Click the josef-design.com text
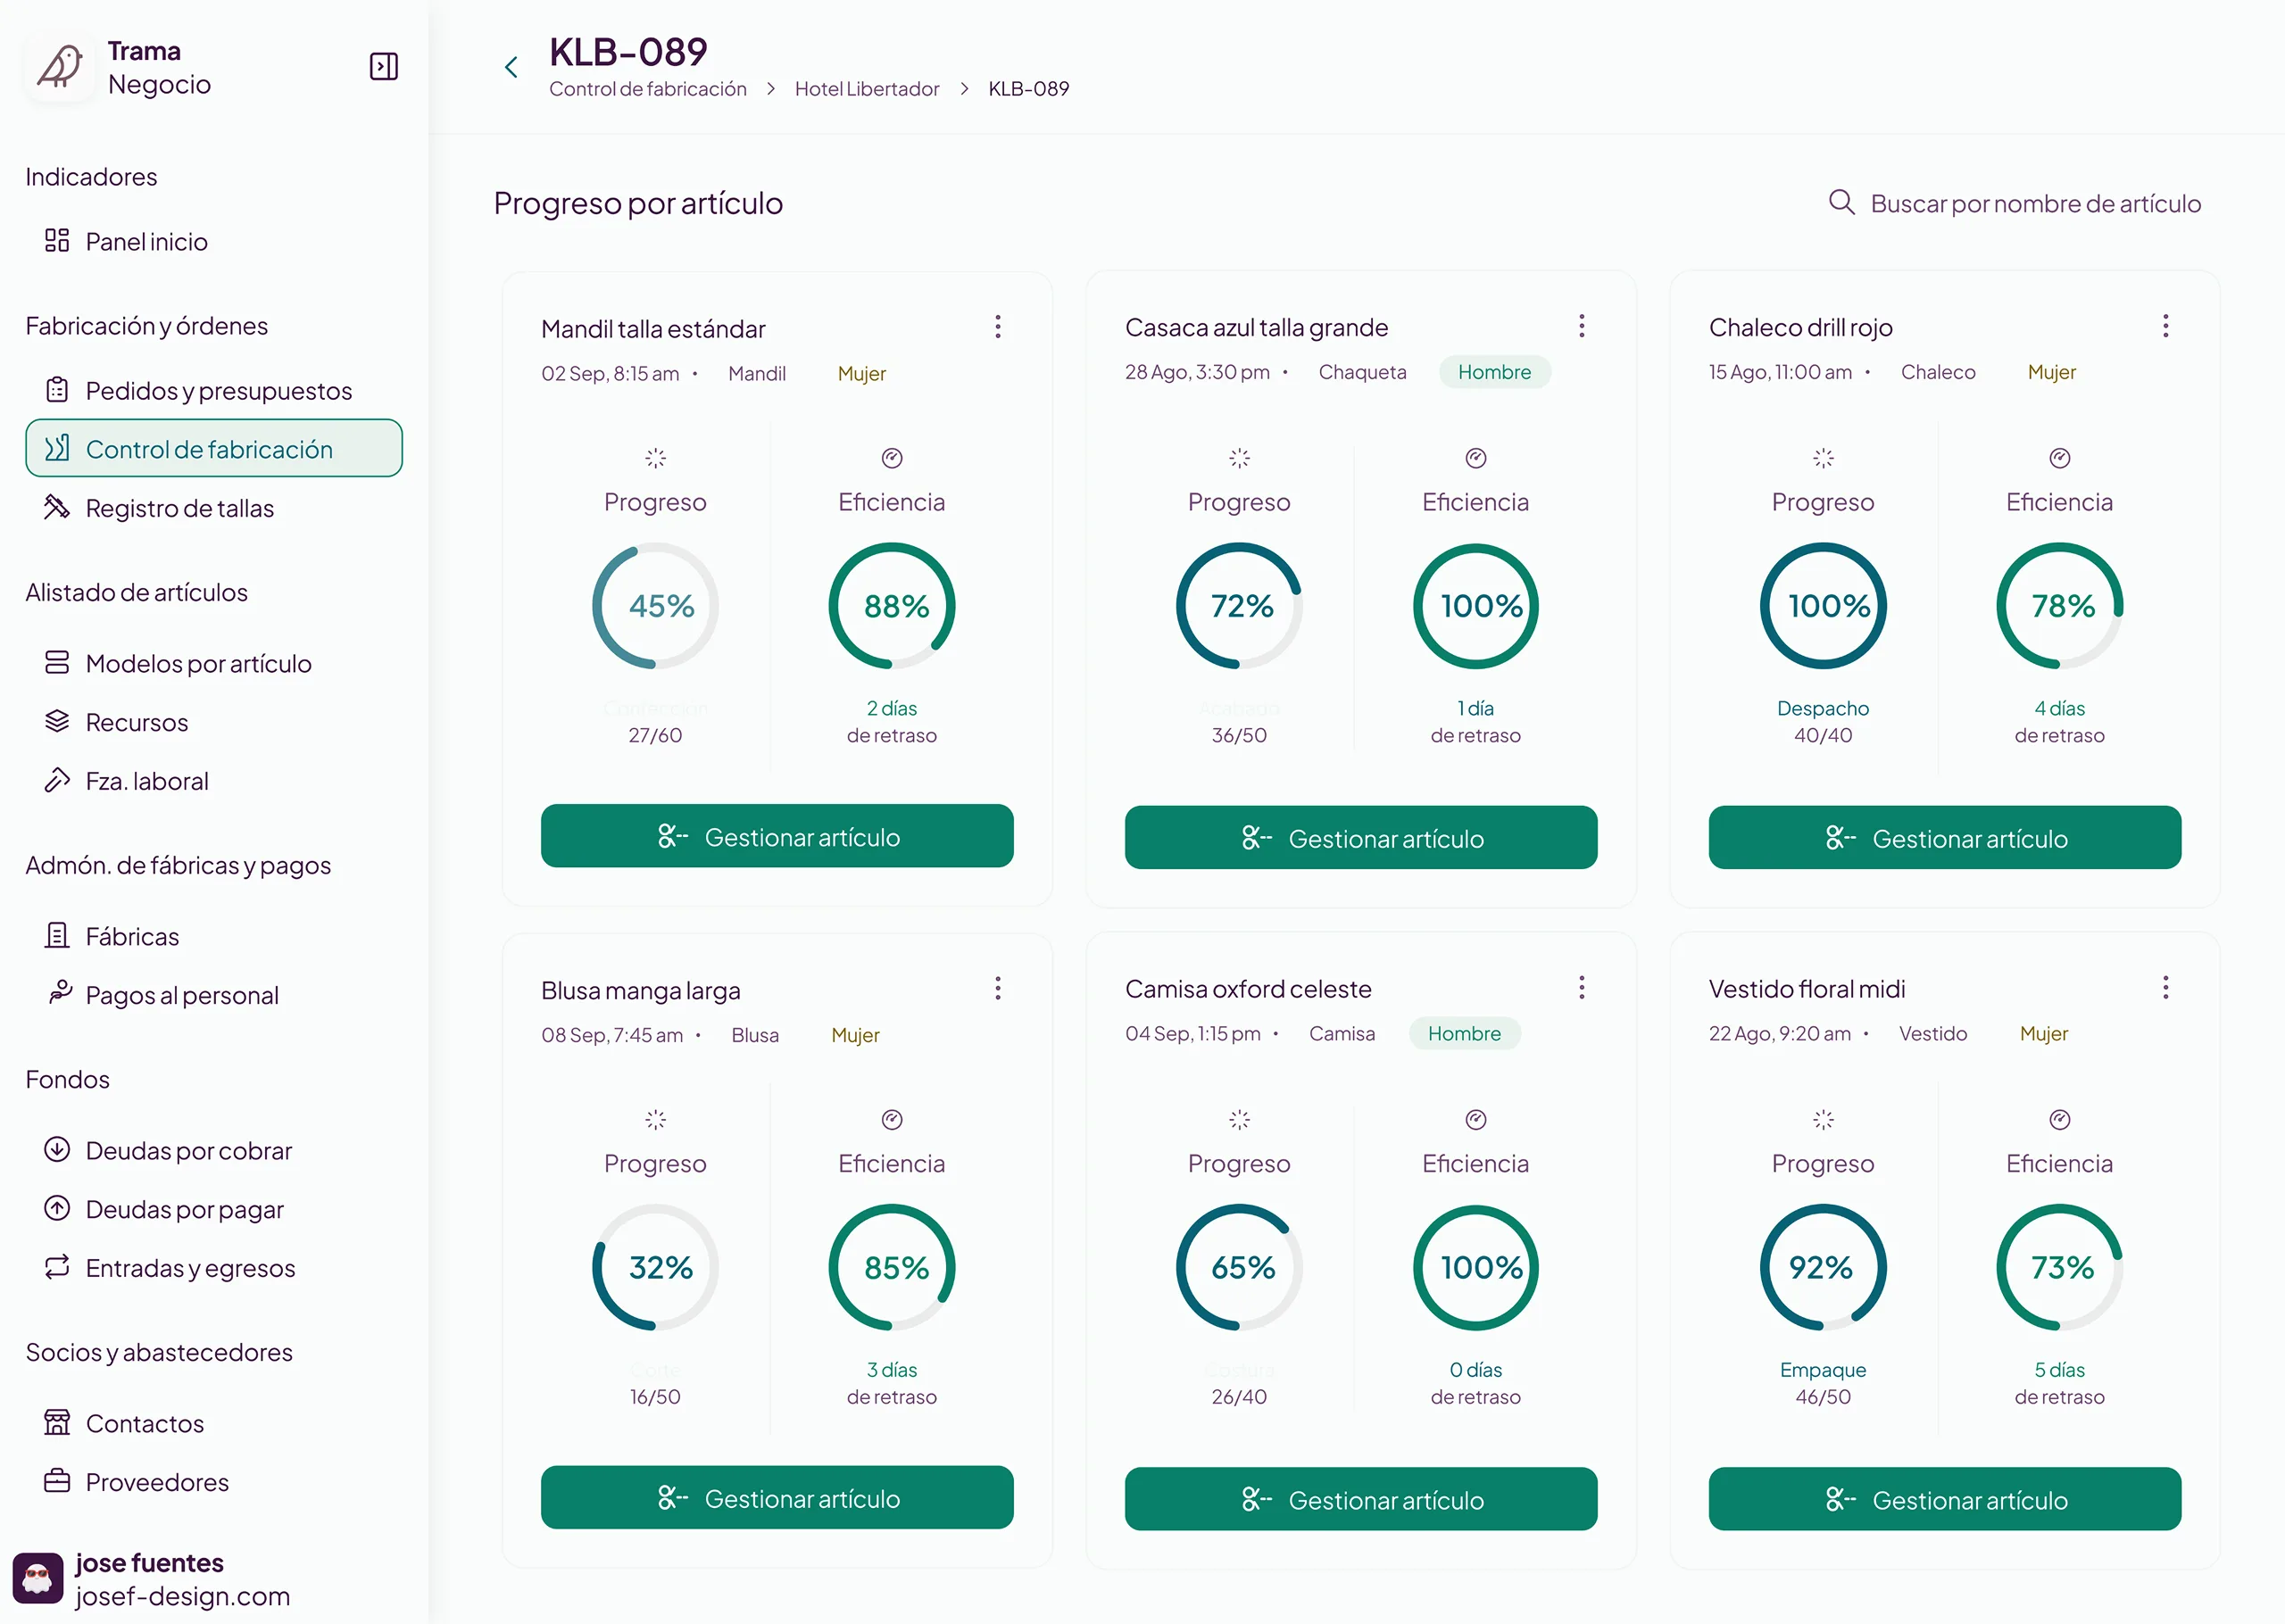 click(183, 1597)
